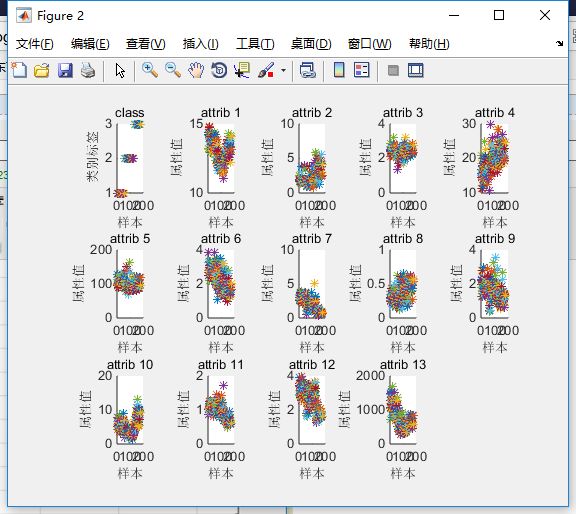
Task: Open the 帮助(H) menu
Action: (x=429, y=44)
